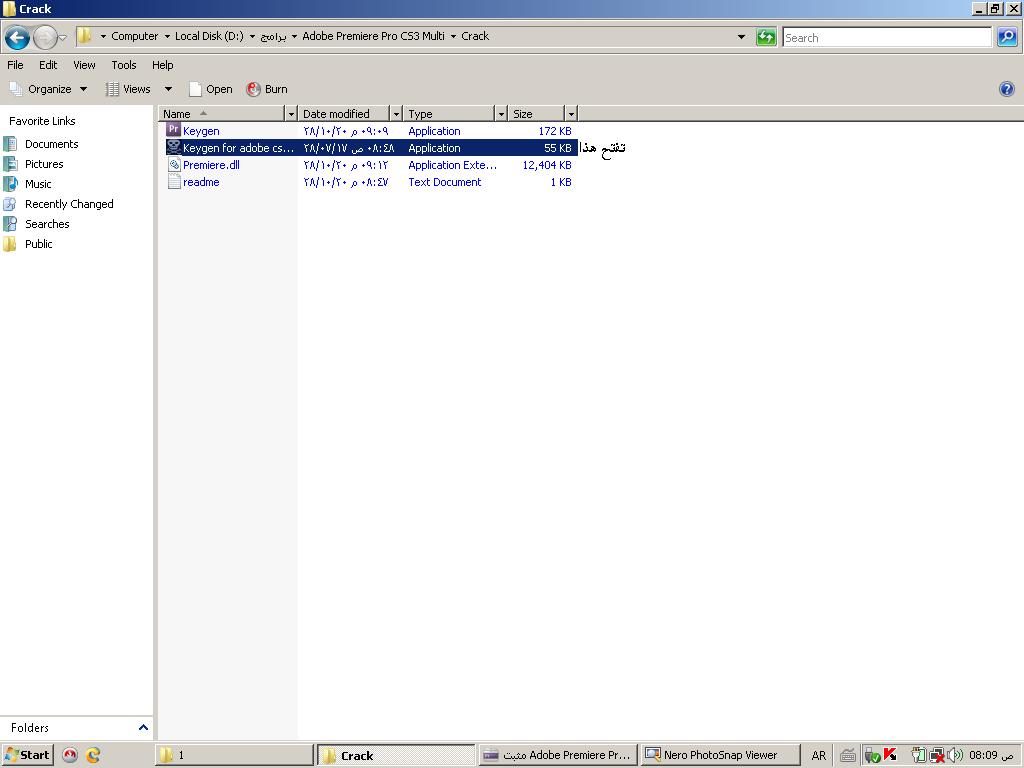The height and width of the screenshot is (768, 1024).
Task: Open the View menu
Action: pos(84,65)
